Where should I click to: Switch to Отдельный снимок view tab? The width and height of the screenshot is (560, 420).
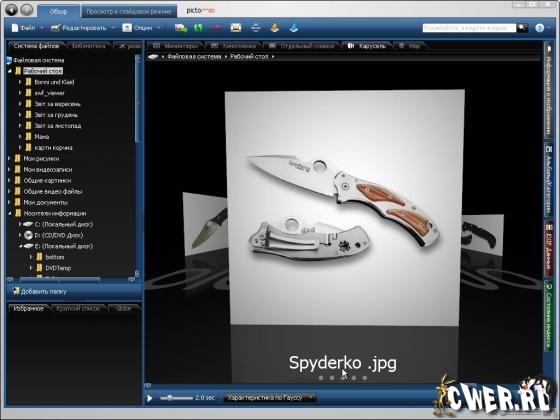[x=302, y=46]
